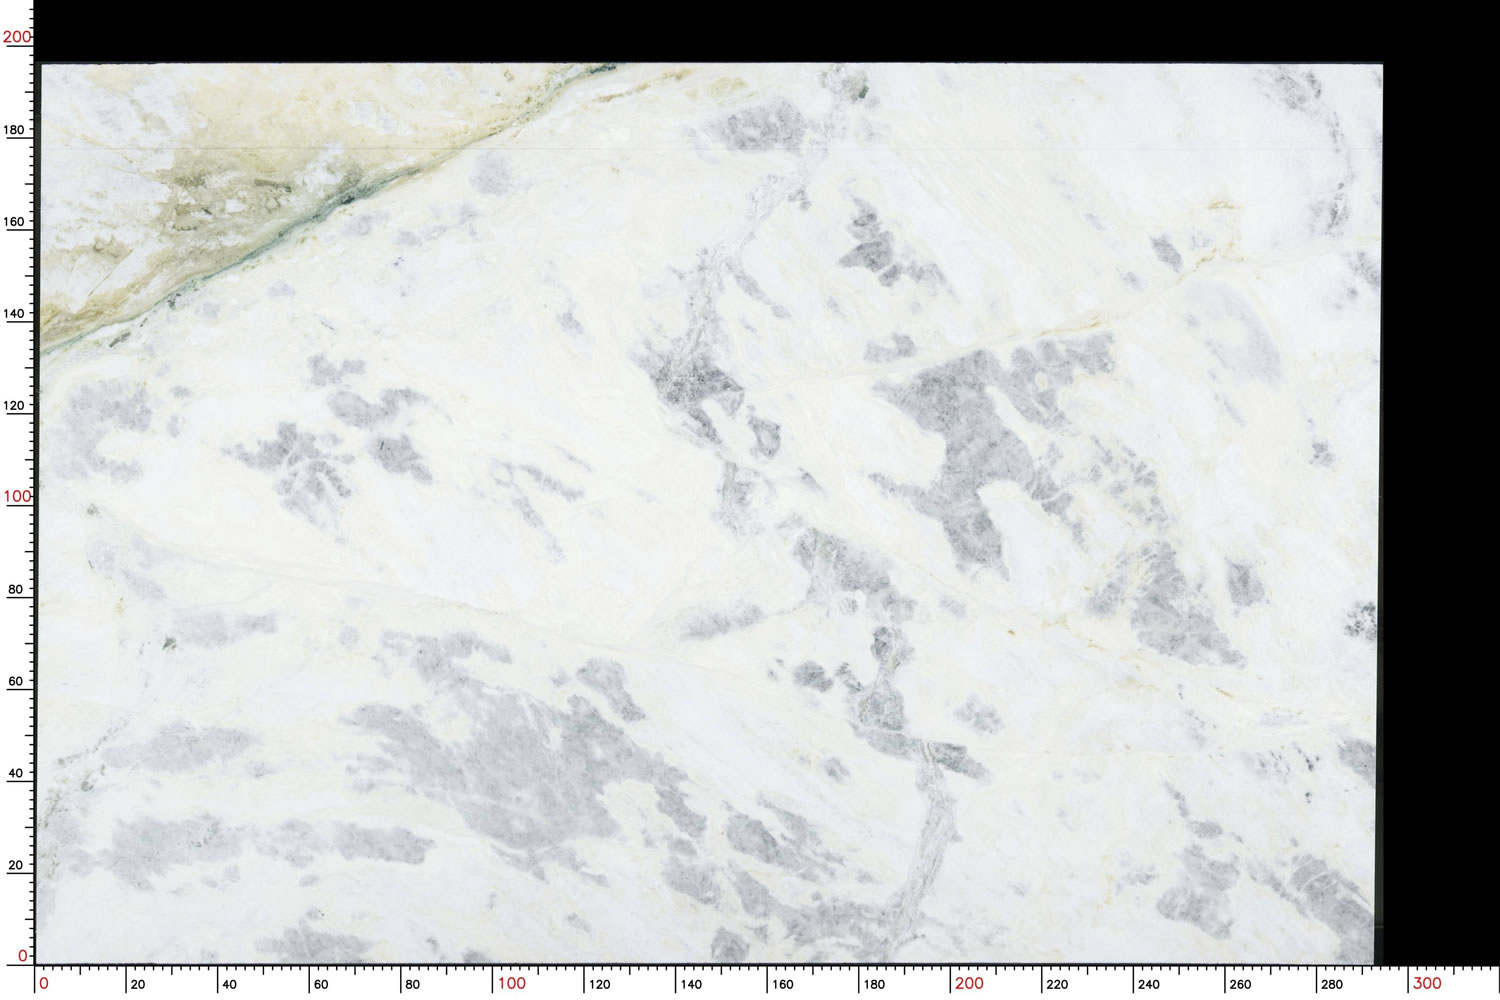
Task: Click the red 100 on the vertical ruler
Action: [x=17, y=496]
